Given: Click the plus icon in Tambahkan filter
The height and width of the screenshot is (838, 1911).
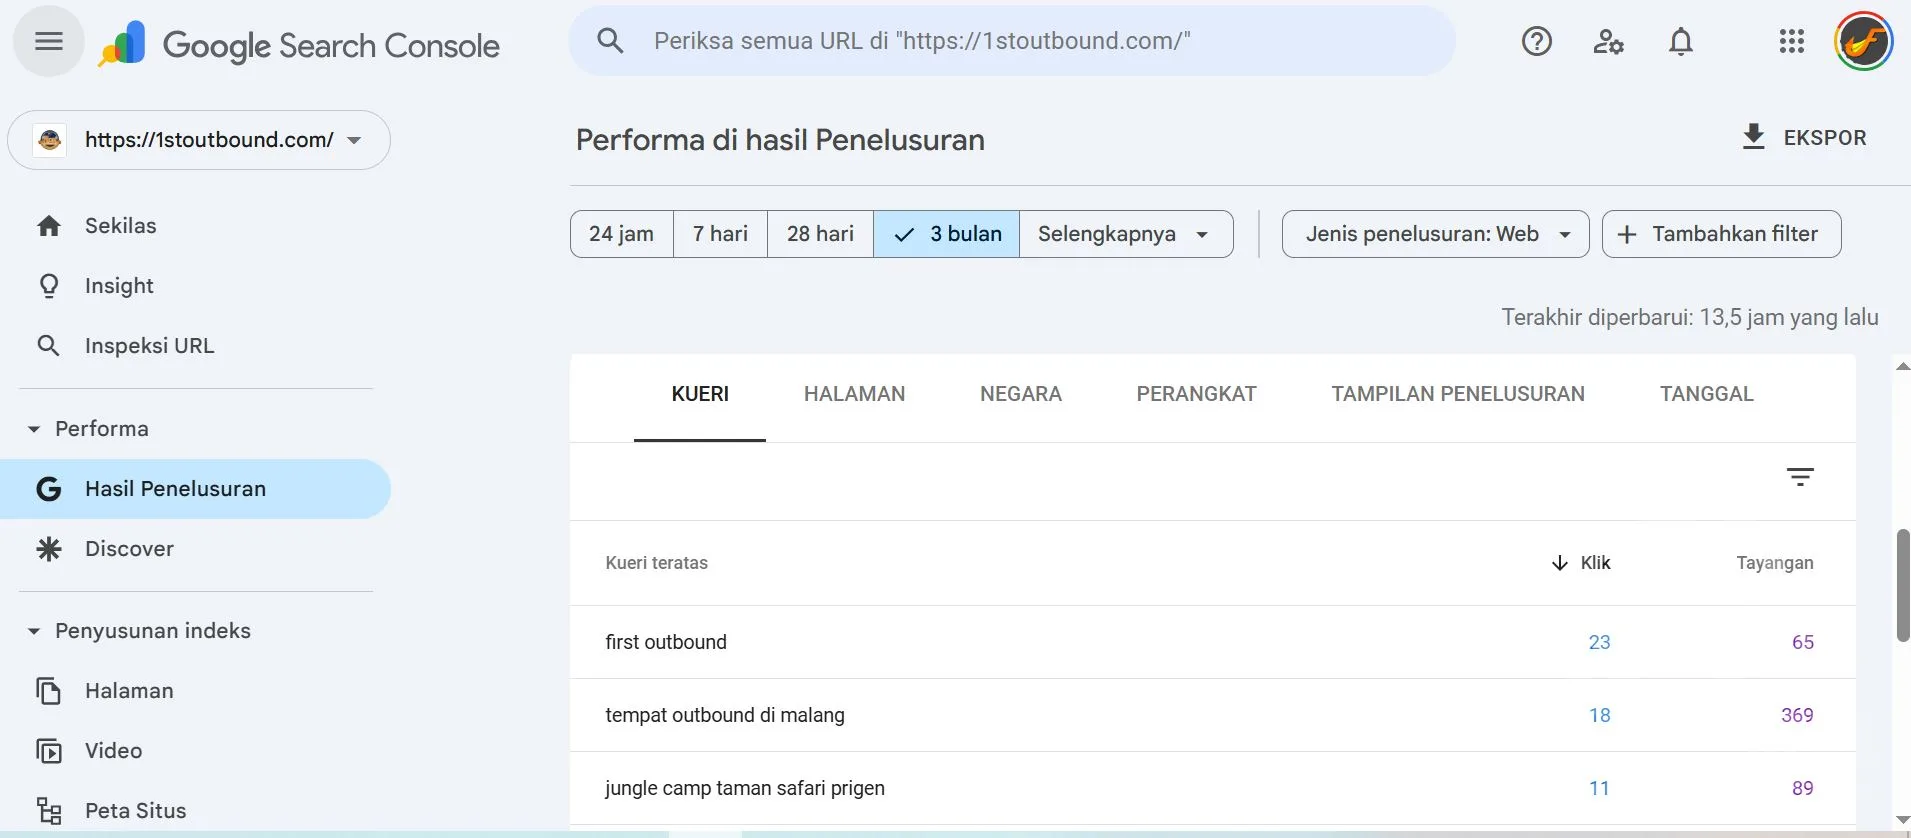Looking at the screenshot, I should click(1627, 234).
